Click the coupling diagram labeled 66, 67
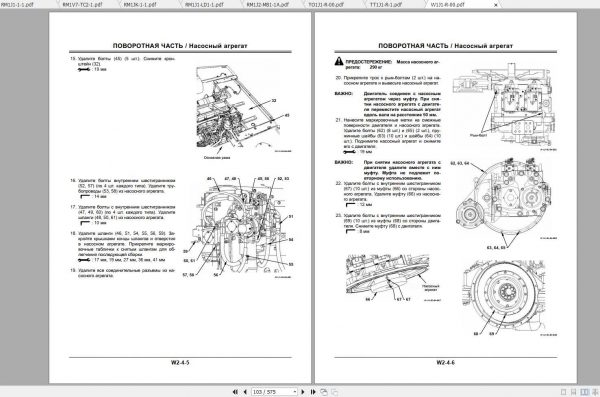600x397 pixels. [393, 278]
